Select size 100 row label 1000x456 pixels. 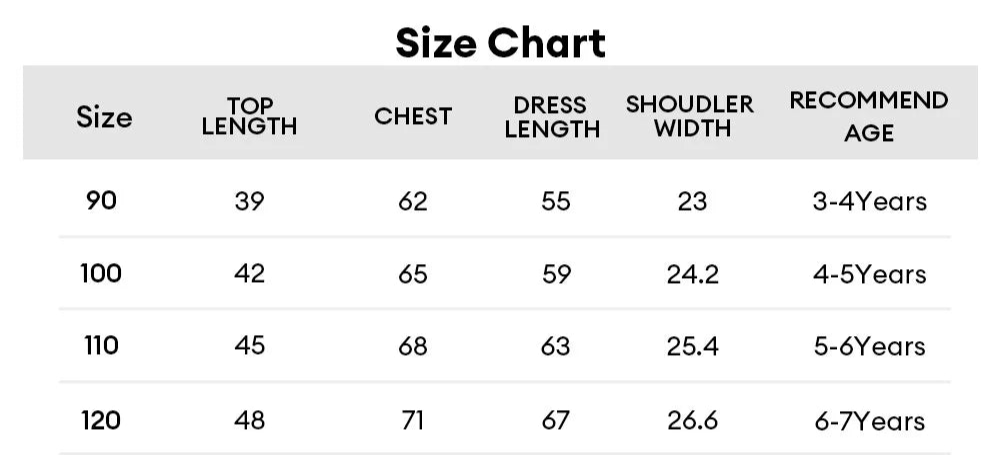pos(101,274)
